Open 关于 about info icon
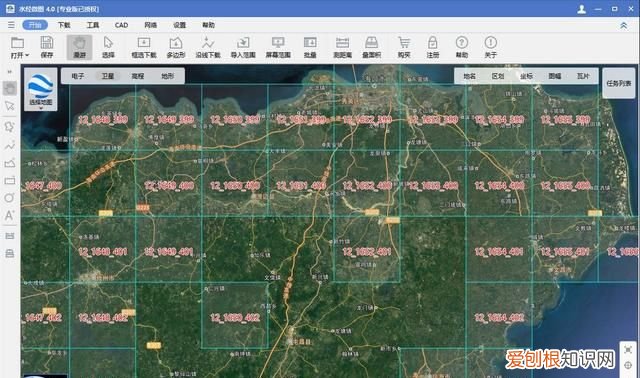Image resolution: width=640 pixels, height=378 pixels. (x=491, y=47)
